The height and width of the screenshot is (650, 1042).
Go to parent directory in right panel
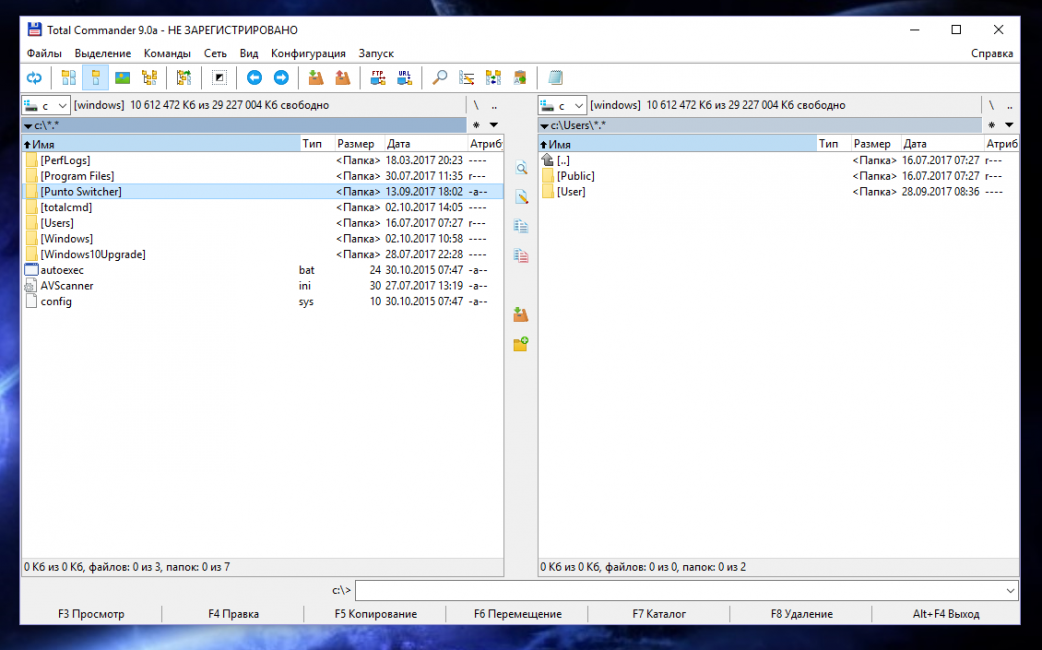1009,105
